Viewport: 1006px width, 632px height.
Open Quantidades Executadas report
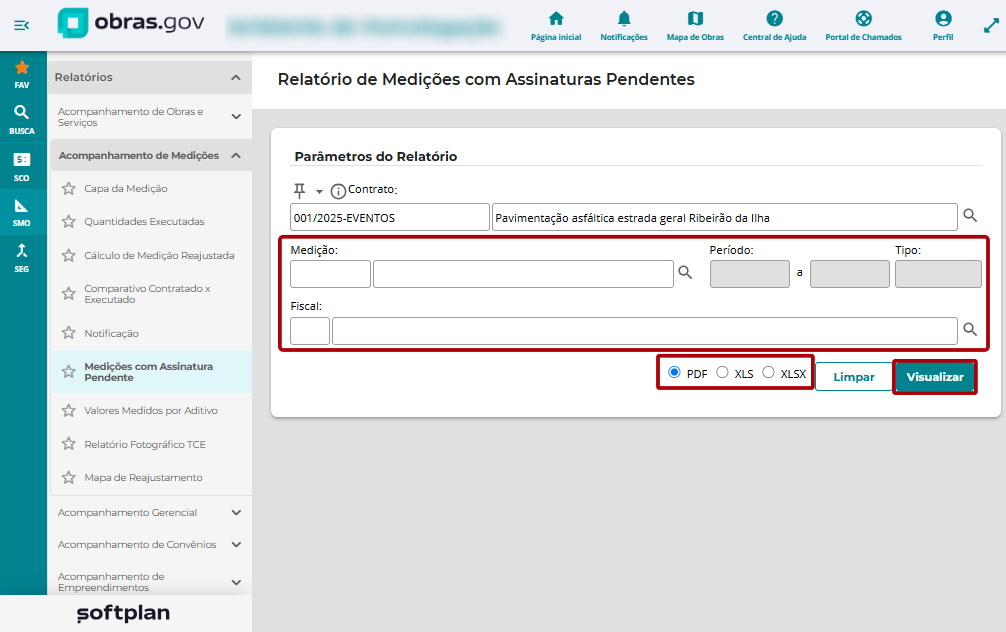144,221
